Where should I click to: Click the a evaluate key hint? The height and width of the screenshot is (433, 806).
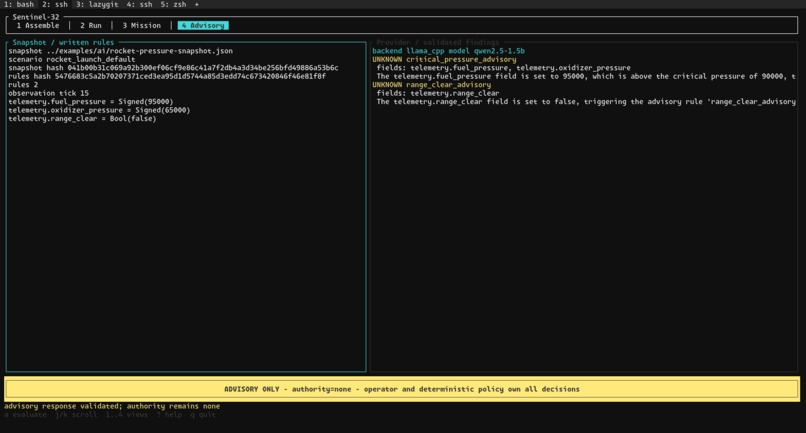pos(26,414)
